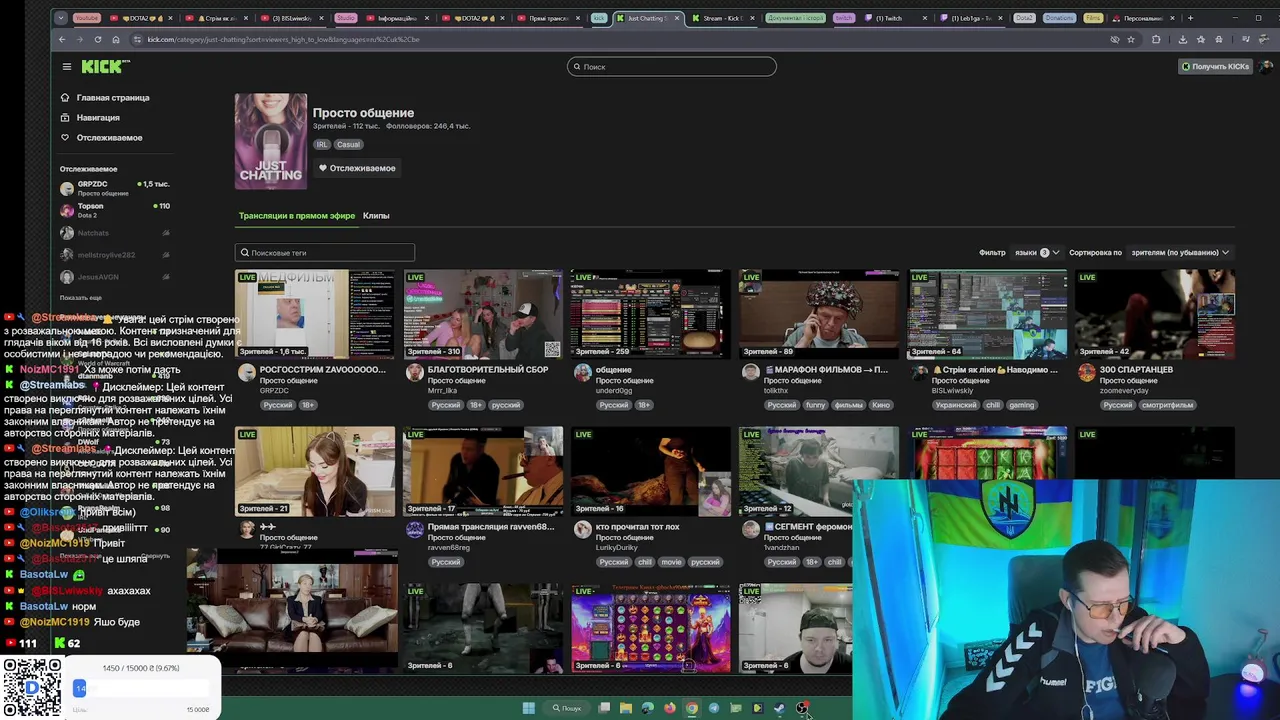This screenshot has height=720, width=1280.
Task: Open кто прочитал тот лох stream title
Action: coord(637,527)
